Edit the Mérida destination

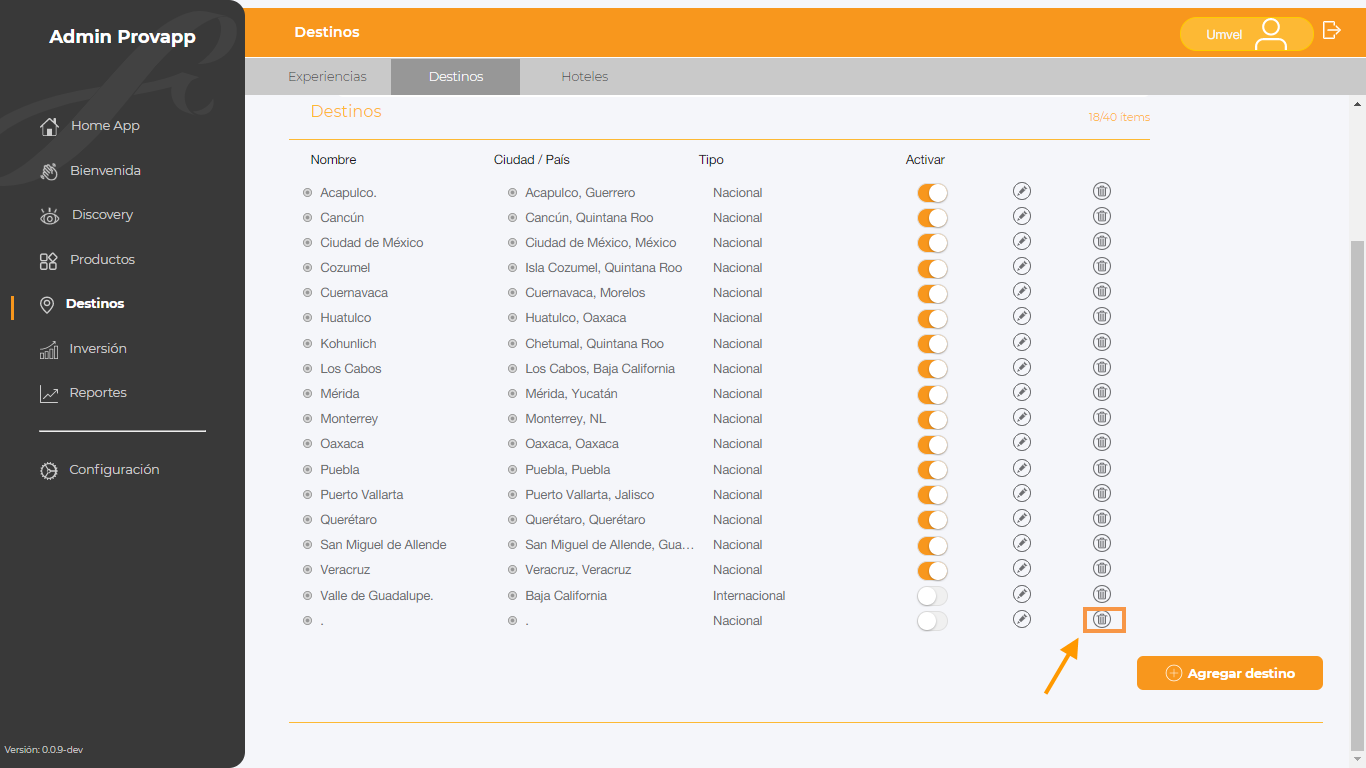pos(1021,392)
